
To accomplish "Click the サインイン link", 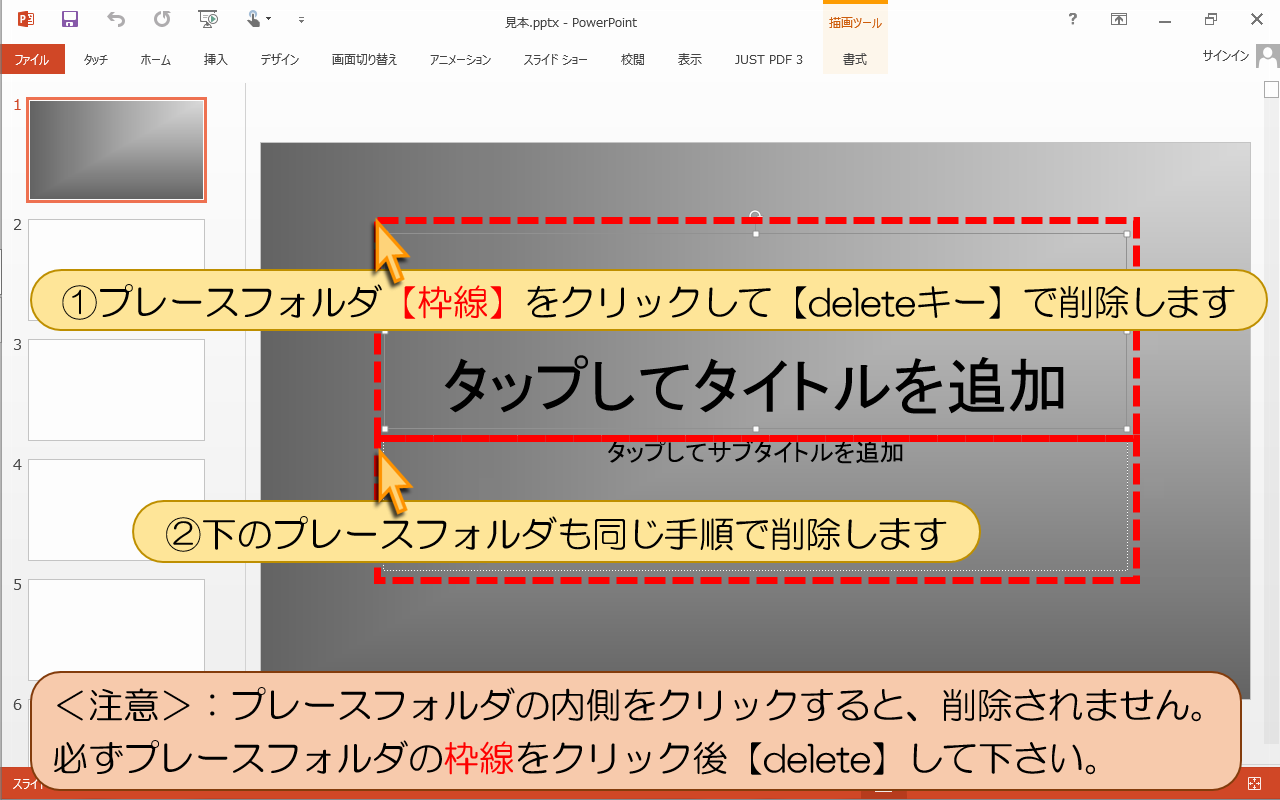I will [x=1225, y=57].
